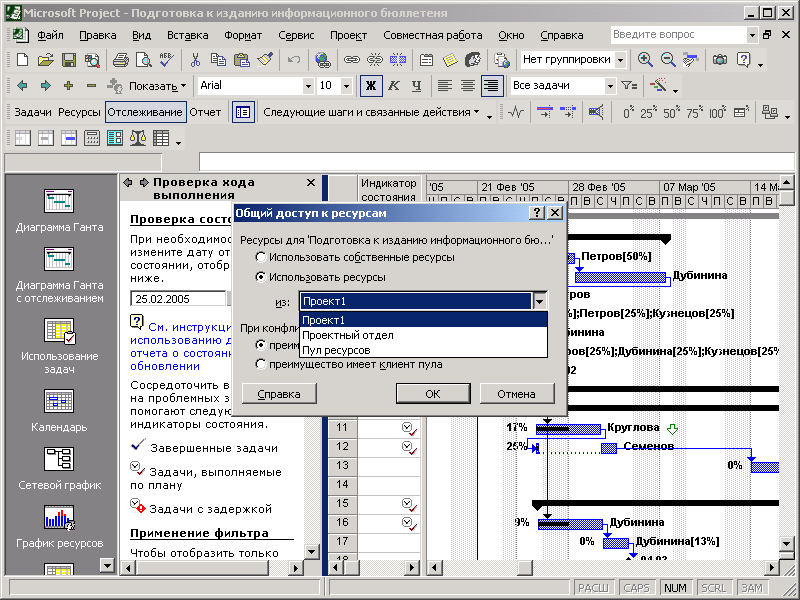
Task: Open Ресурсы guide section
Action: point(79,112)
